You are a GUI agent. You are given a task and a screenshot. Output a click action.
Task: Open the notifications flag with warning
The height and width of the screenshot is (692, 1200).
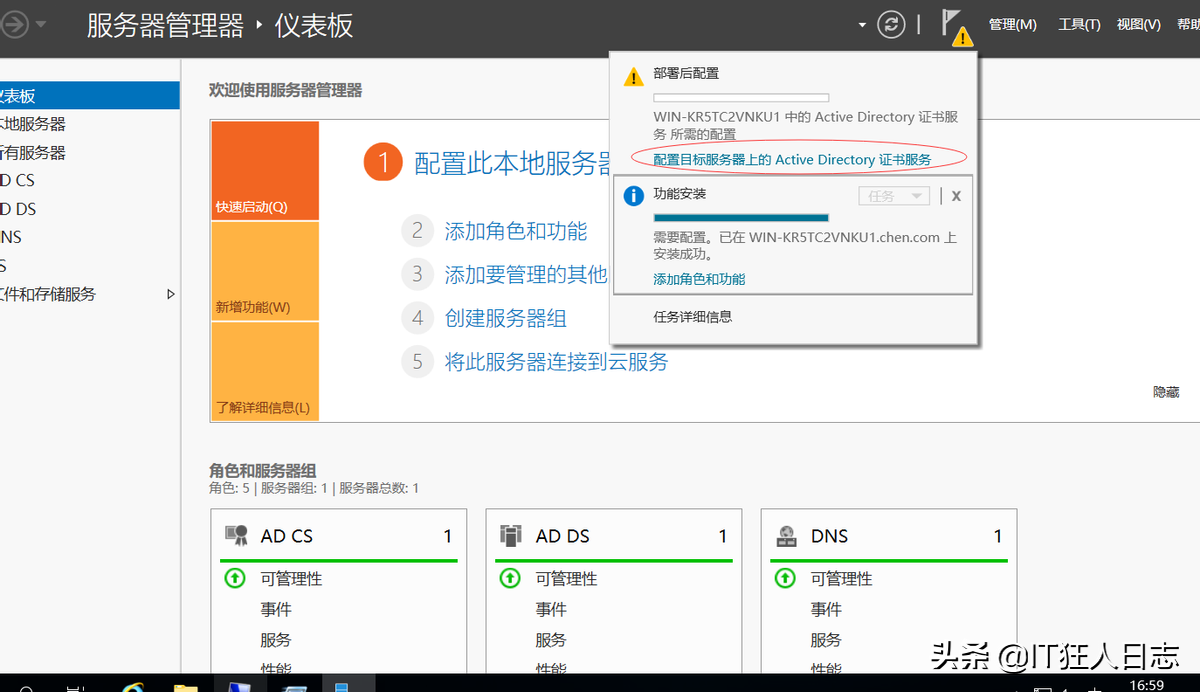point(956,28)
